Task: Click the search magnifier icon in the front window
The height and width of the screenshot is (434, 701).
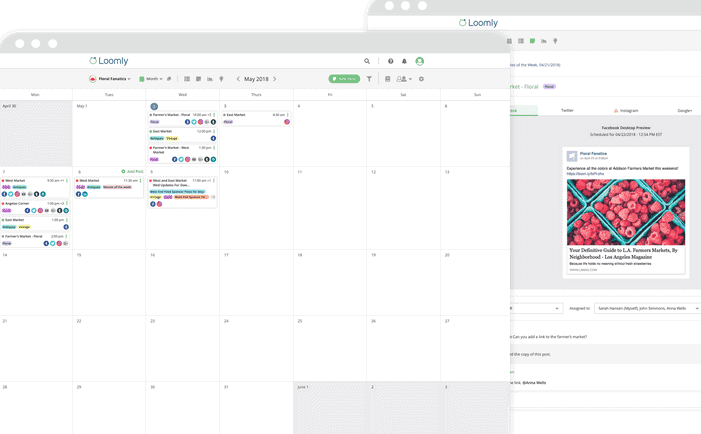Action: [x=367, y=61]
